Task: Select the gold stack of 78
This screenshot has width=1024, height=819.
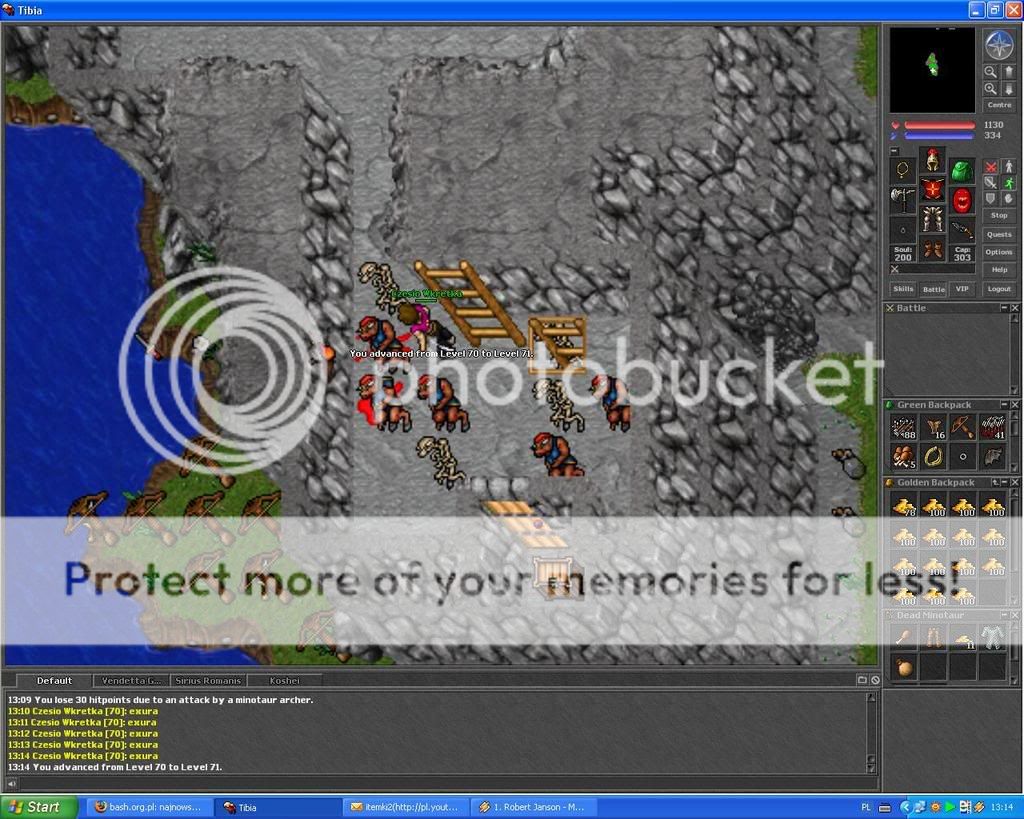Action: tap(904, 506)
